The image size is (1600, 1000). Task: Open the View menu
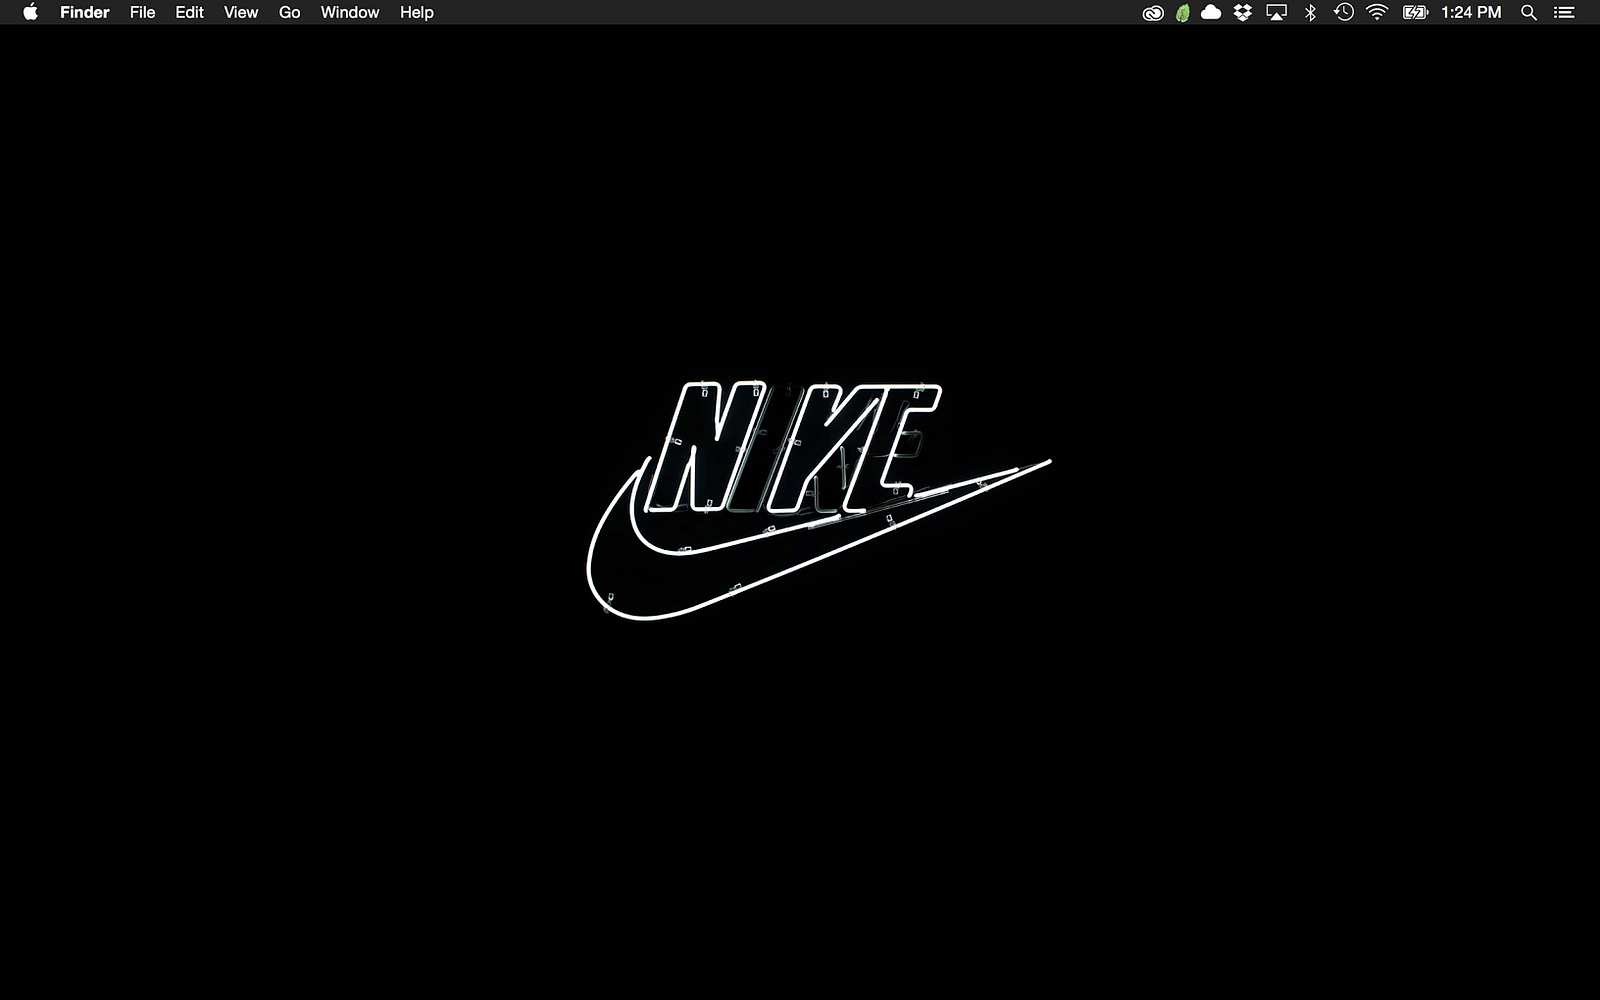pyautogui.click(x=241, y=12)
